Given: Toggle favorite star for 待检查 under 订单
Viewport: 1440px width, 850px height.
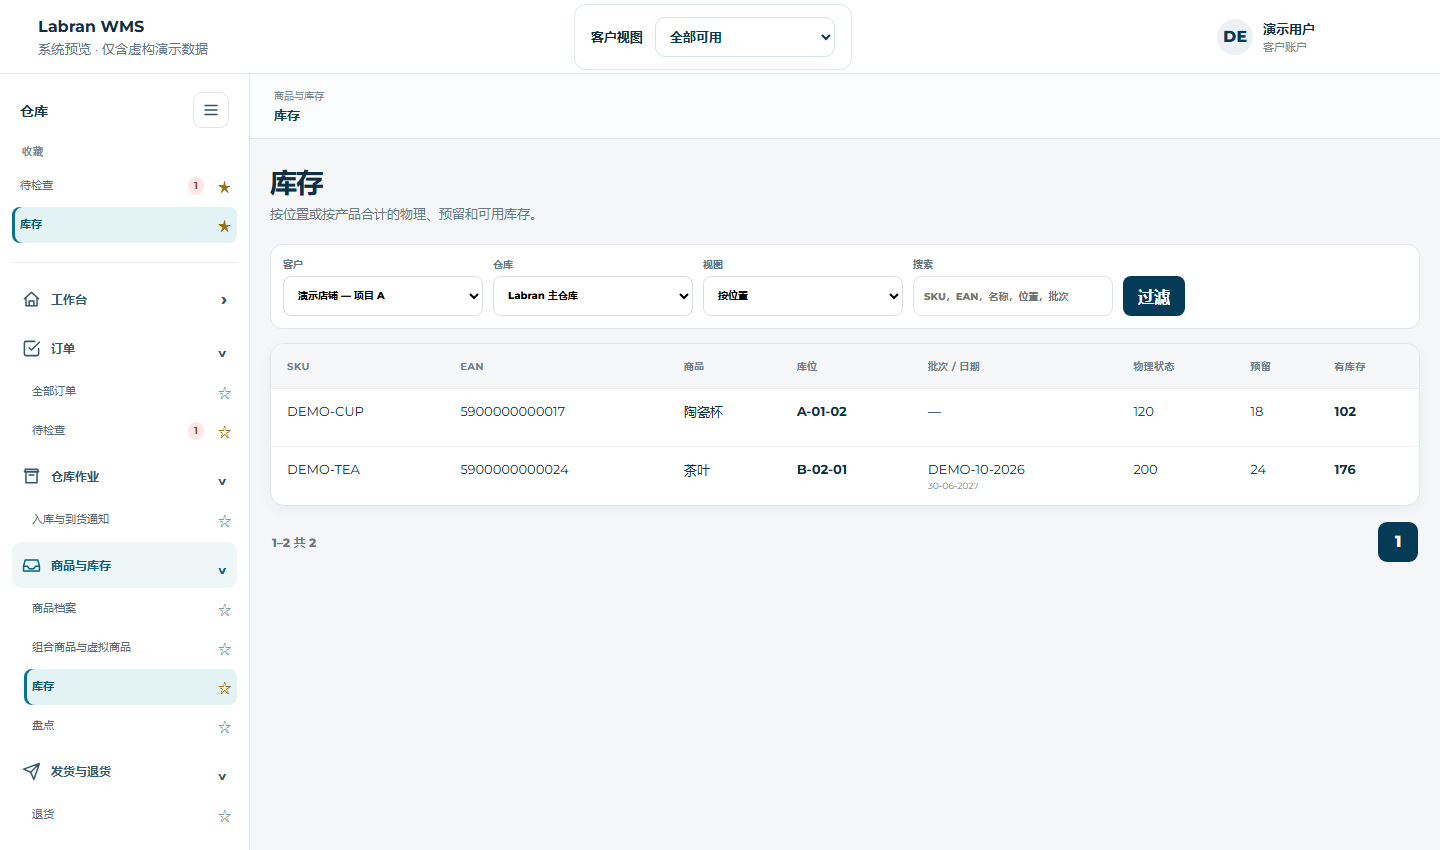Looking at the screenshot, I should (224, 432).
